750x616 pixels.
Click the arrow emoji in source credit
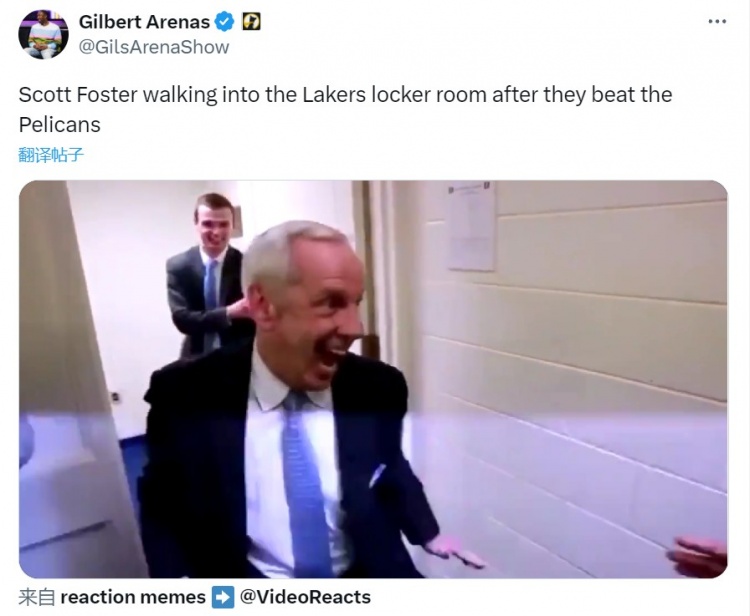tap(223, 597)
